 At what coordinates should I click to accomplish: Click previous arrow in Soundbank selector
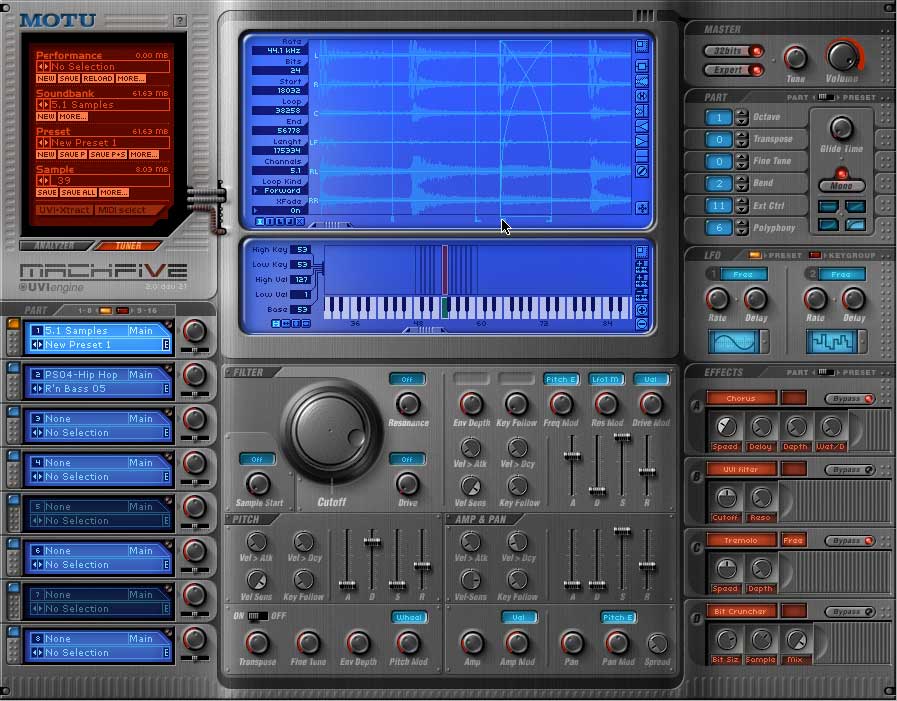pos(39,105)
